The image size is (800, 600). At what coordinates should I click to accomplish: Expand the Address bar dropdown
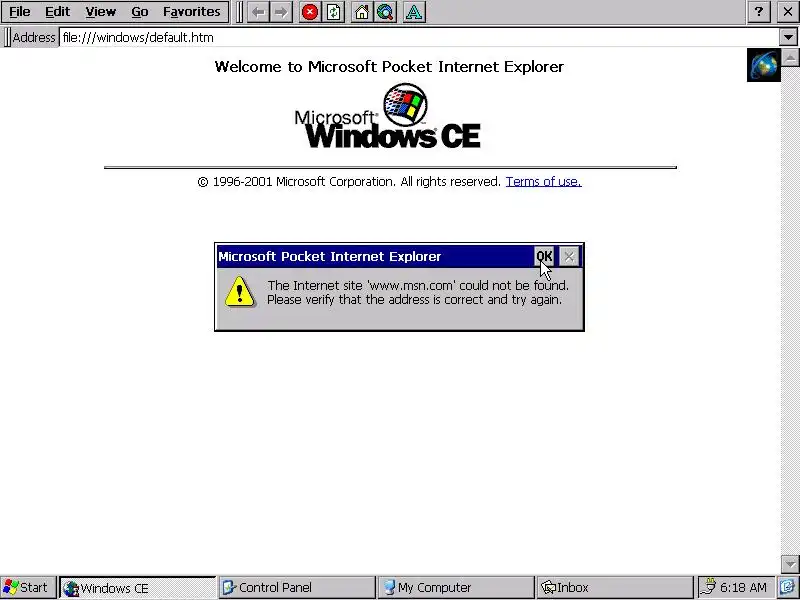[x=788, y=37]
